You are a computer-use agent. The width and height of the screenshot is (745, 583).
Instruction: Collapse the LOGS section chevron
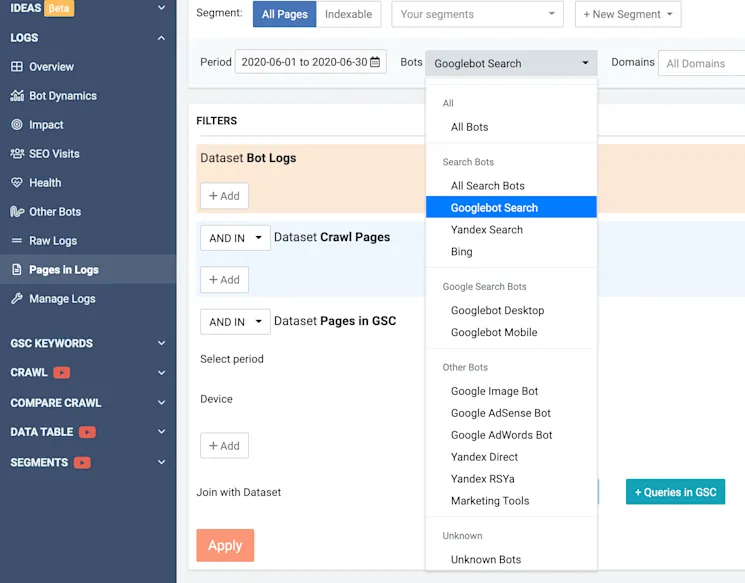[x=162, y=38]
